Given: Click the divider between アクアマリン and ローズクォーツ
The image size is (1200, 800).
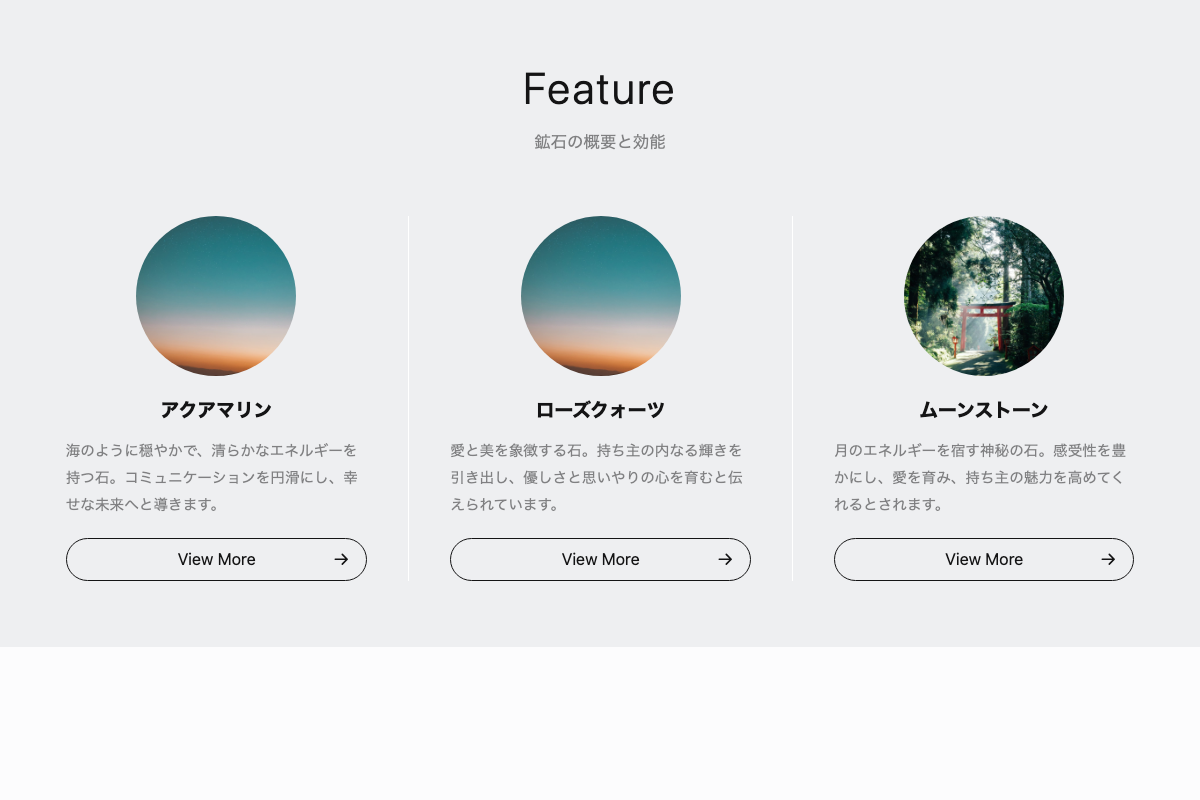Looking at the screenshot, I should pyautogui.click(x=408, y=398).
